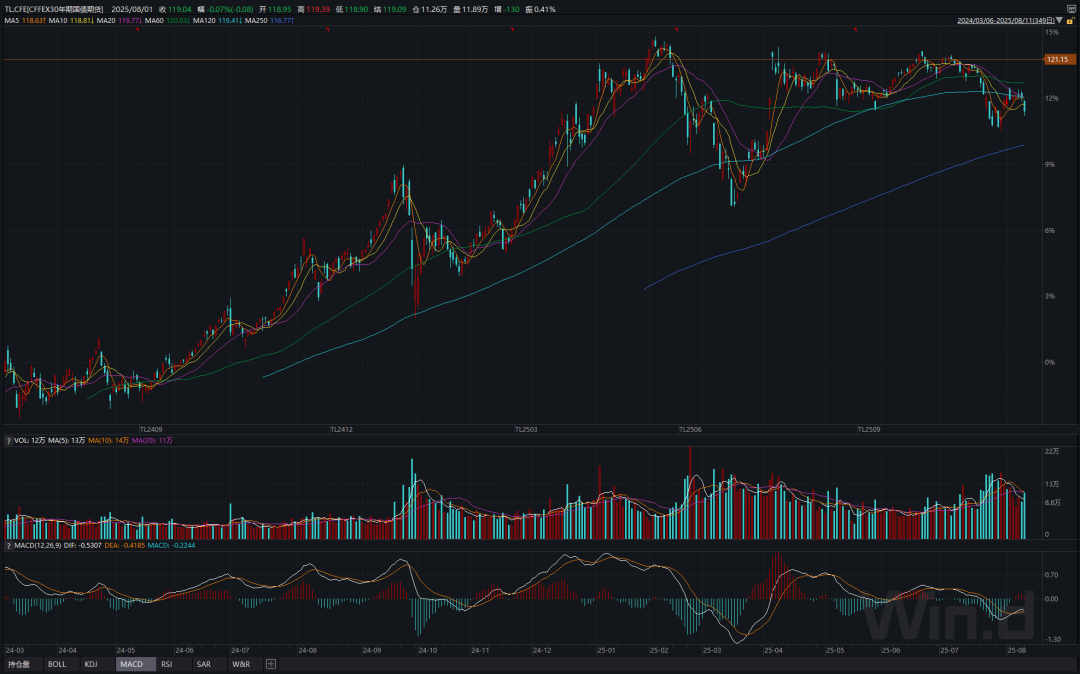Viewport: 1080px width, 674px height.
Task: Click the MA250 moving average label
Action: pyautogui.click(x=269, y=21)
